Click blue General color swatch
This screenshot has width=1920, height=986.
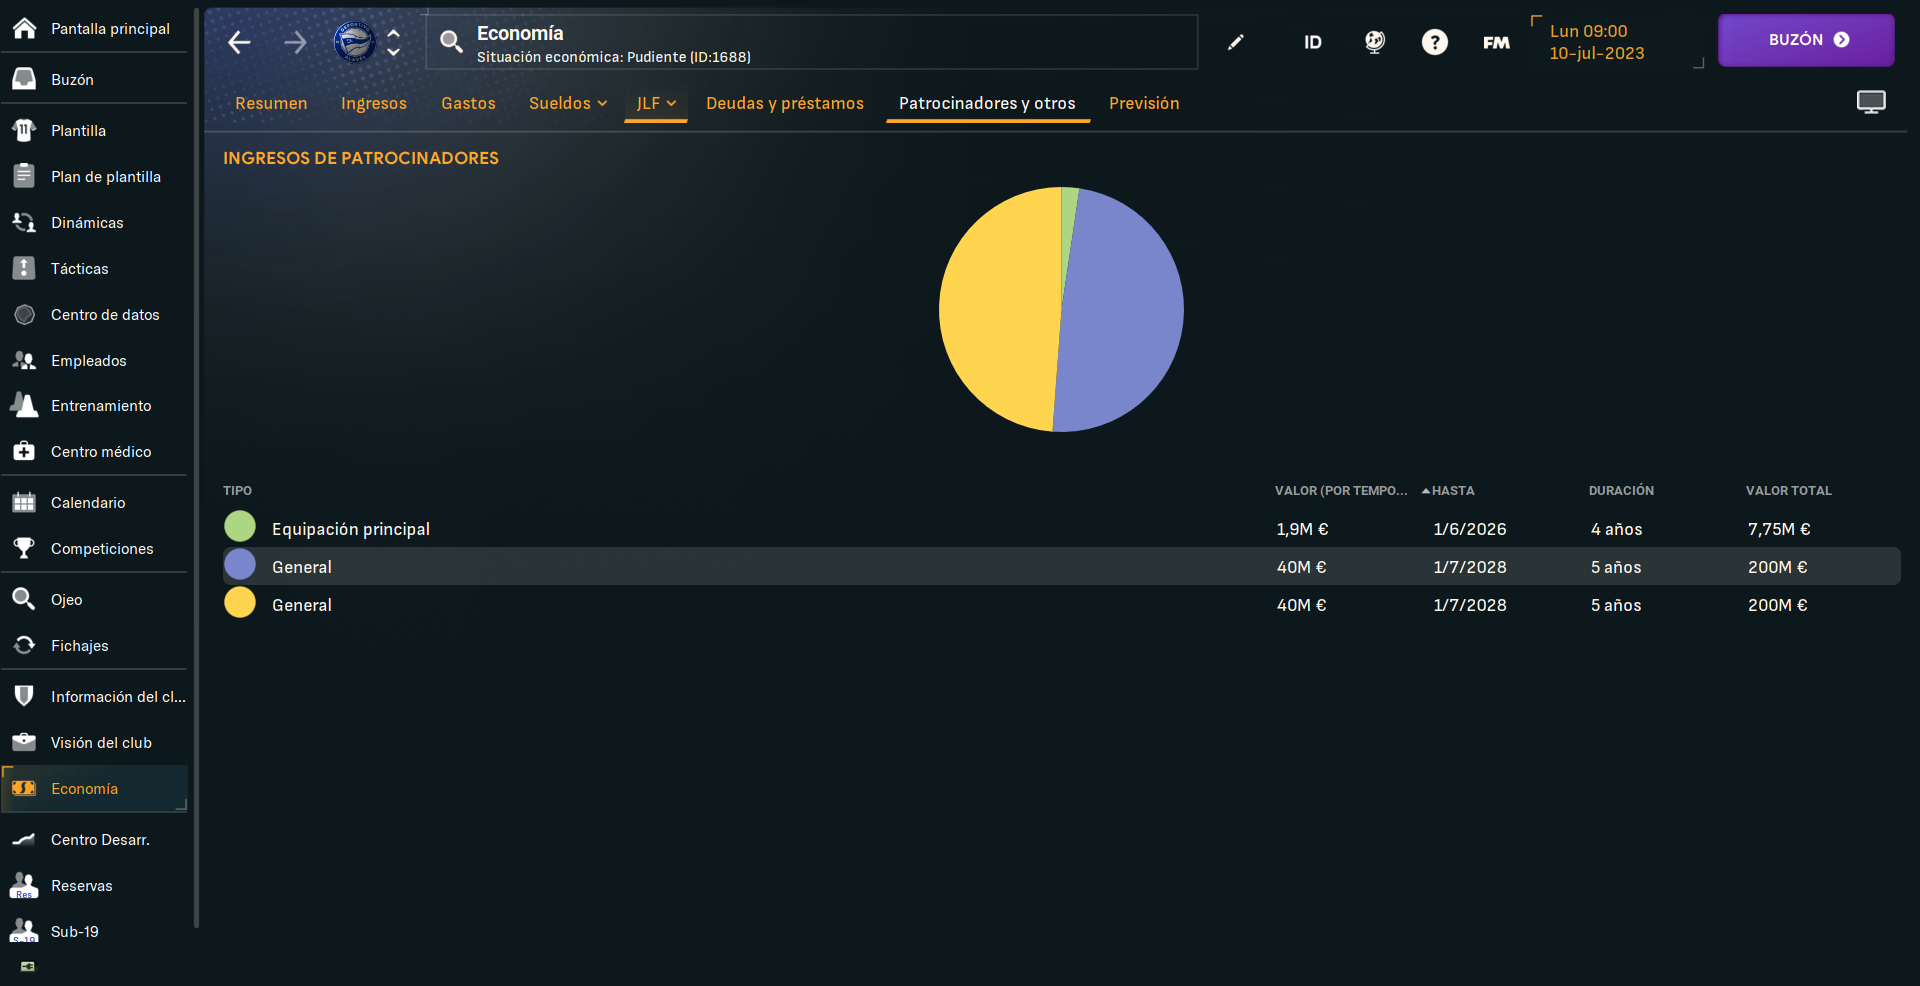[x=240, y=564]
